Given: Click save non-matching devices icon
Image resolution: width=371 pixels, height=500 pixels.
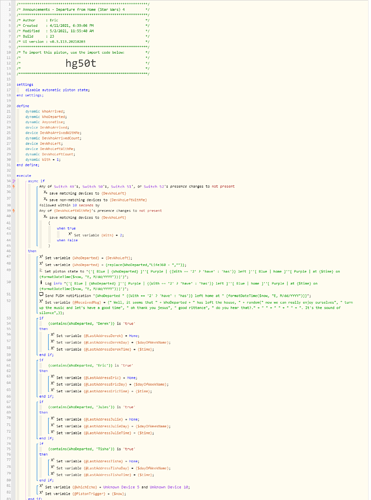Looking at the screenshot, I should [45, 199].
